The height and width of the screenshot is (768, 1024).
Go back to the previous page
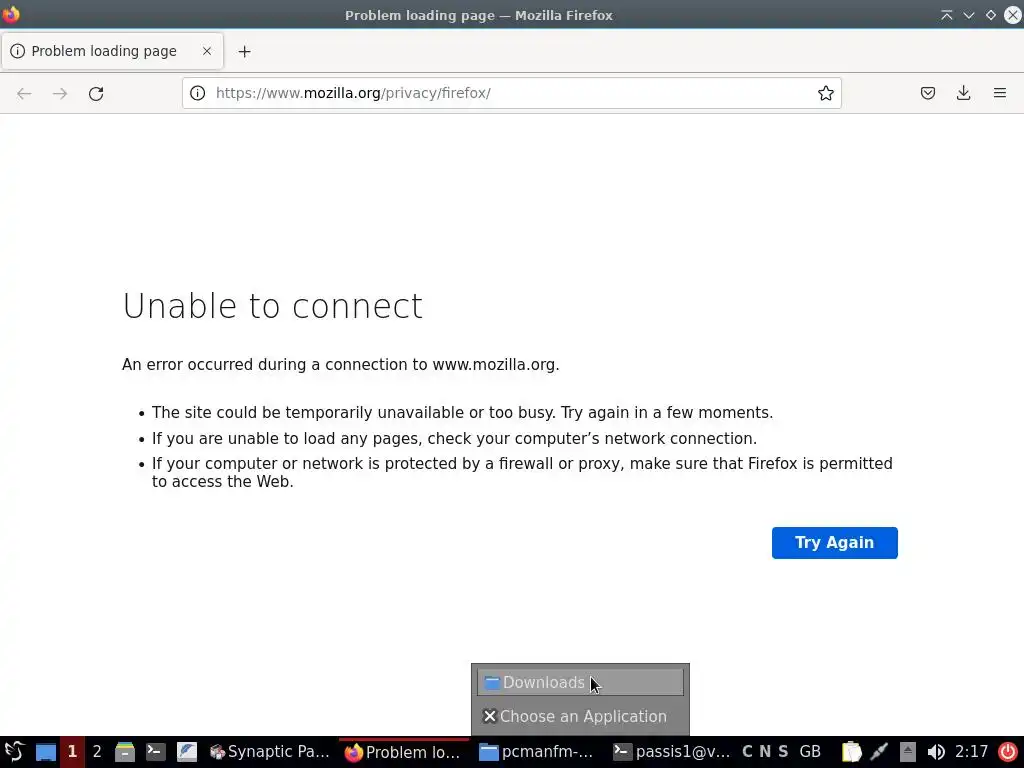(24, 93)
